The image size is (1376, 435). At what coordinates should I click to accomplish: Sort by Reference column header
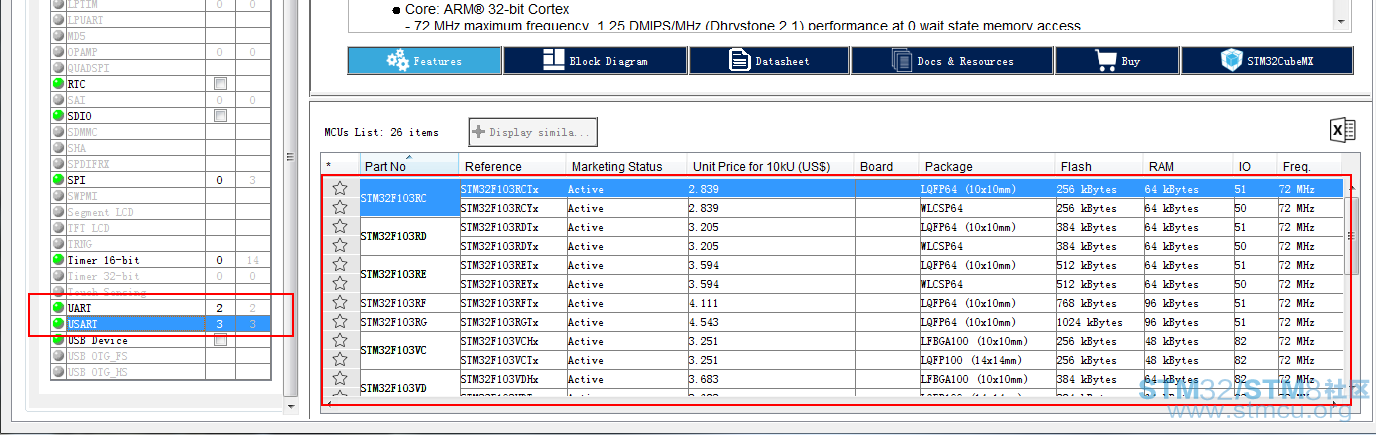point(513,166)
